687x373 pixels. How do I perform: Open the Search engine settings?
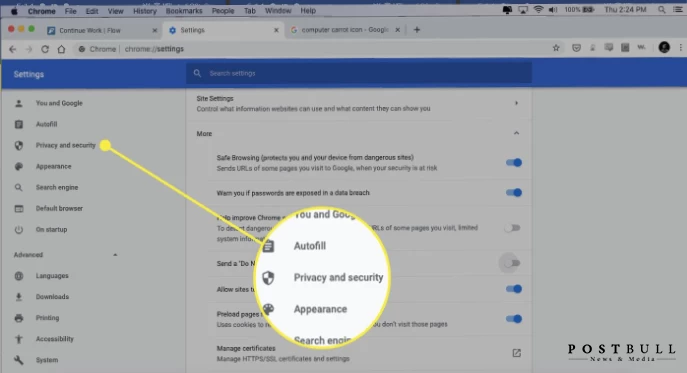pyautogui.click(x=57, y=188)
